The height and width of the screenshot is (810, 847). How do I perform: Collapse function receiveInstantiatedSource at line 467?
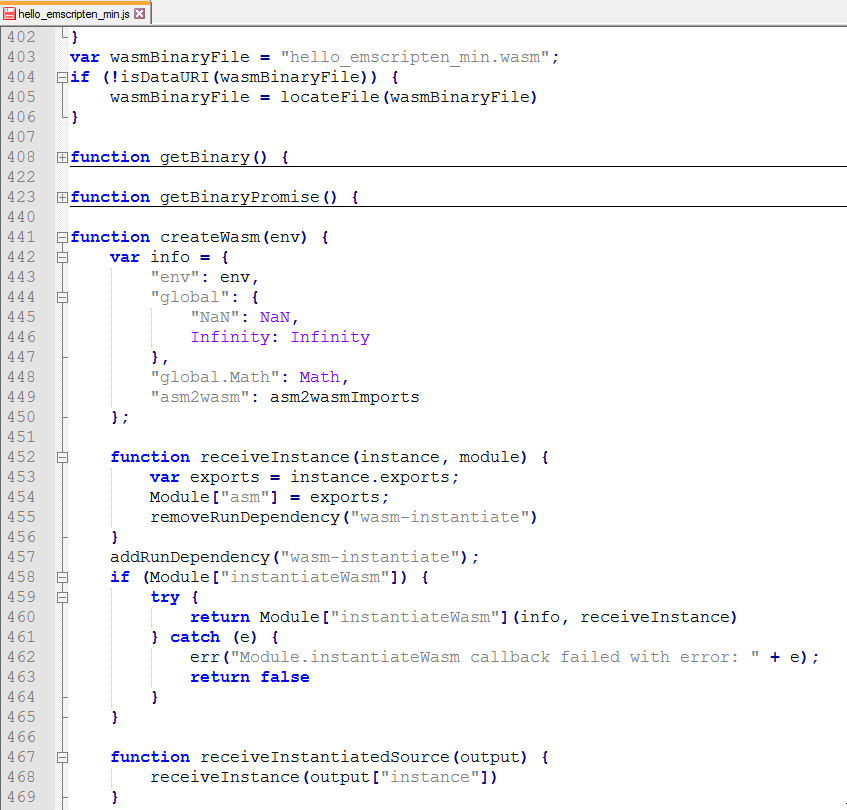pos(62,757)
